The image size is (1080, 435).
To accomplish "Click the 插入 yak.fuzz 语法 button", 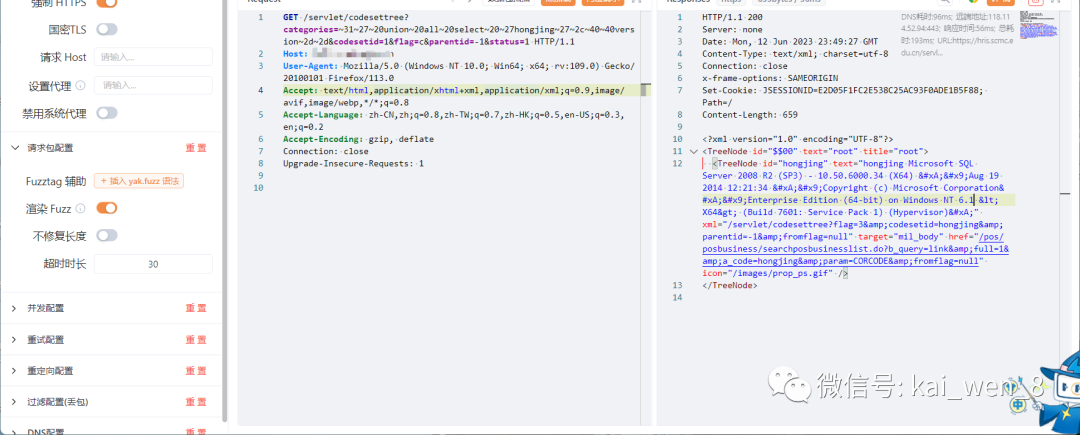I will 139,181.
